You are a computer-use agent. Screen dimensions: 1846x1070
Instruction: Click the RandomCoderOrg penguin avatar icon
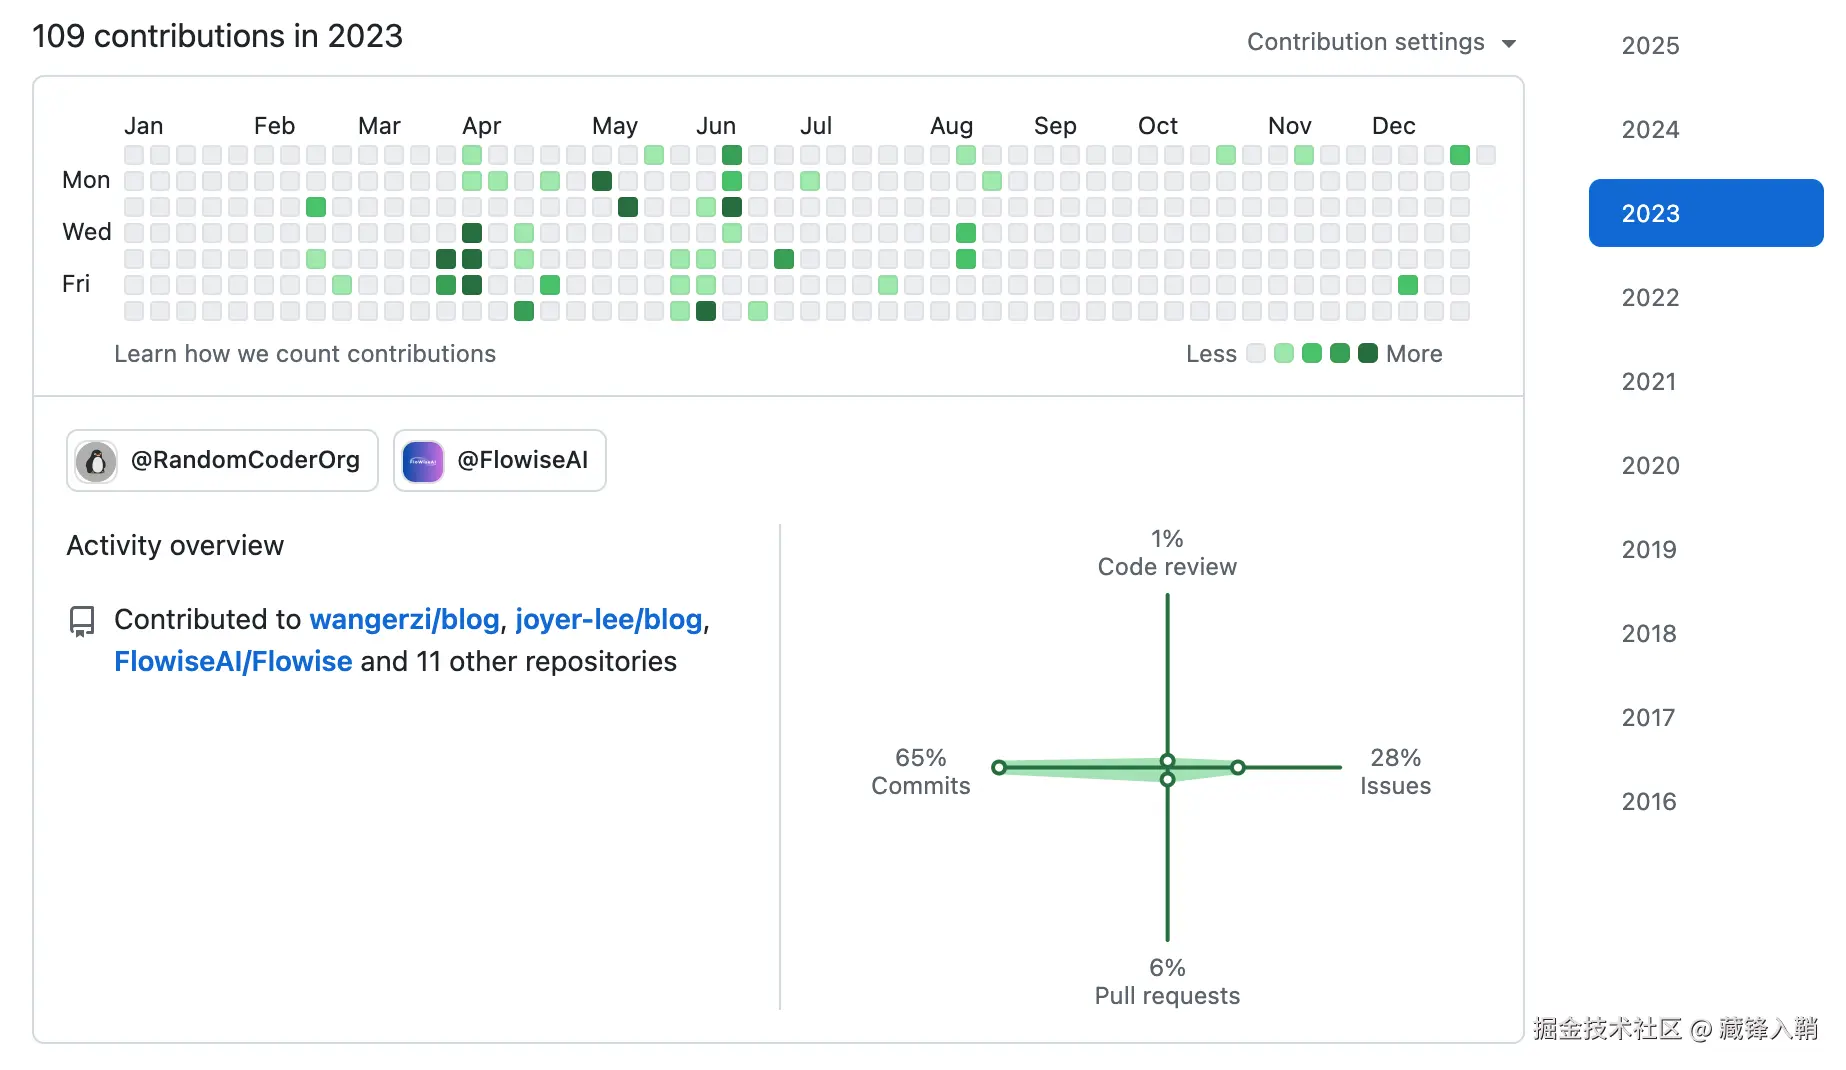pyautogui.click(x=96, y=461)
